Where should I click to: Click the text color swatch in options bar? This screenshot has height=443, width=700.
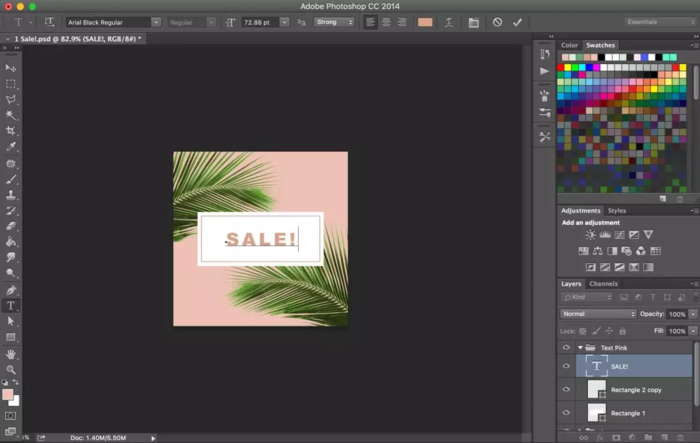(x=425, y=22)
